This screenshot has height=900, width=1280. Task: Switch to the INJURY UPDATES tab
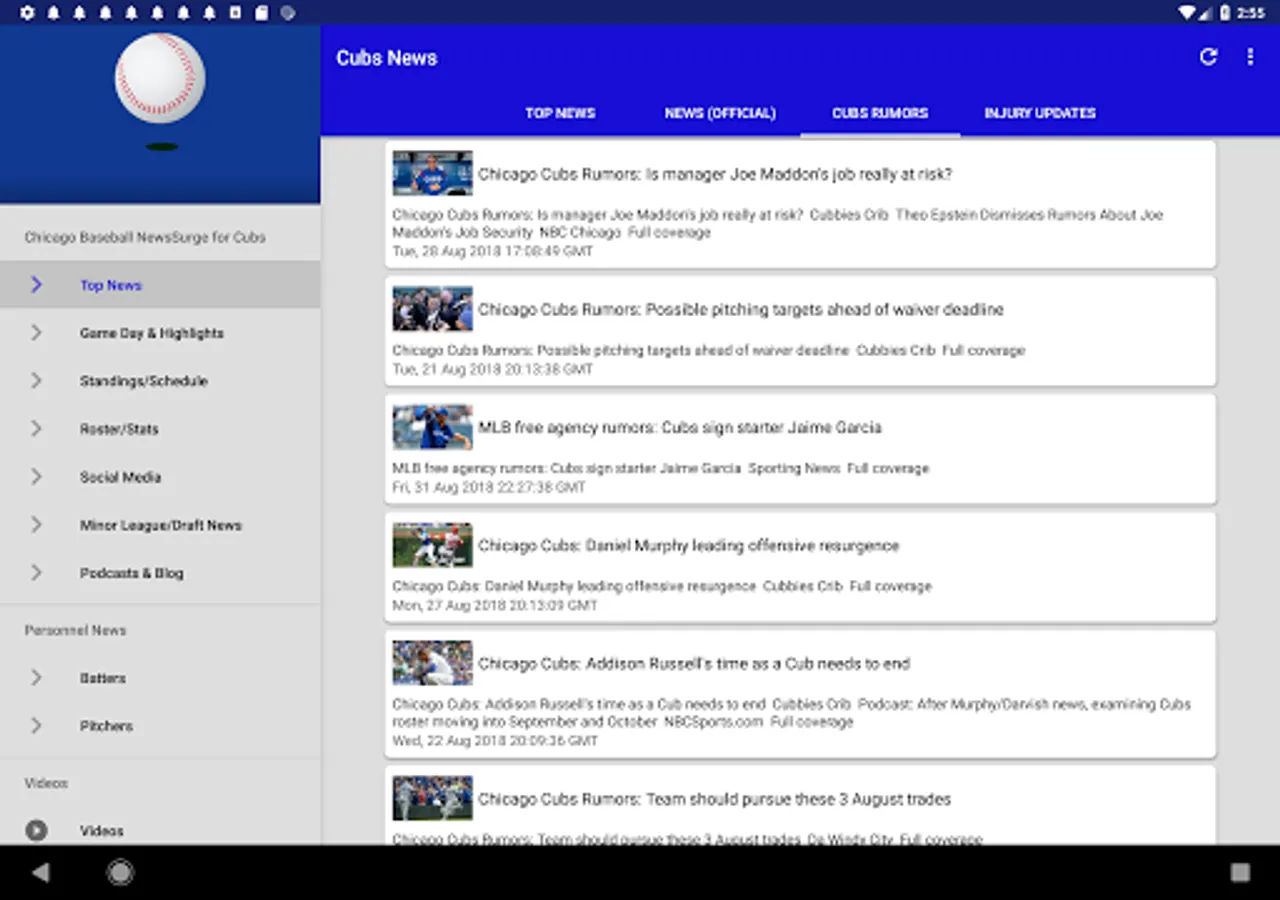[x=1040, y=113]
